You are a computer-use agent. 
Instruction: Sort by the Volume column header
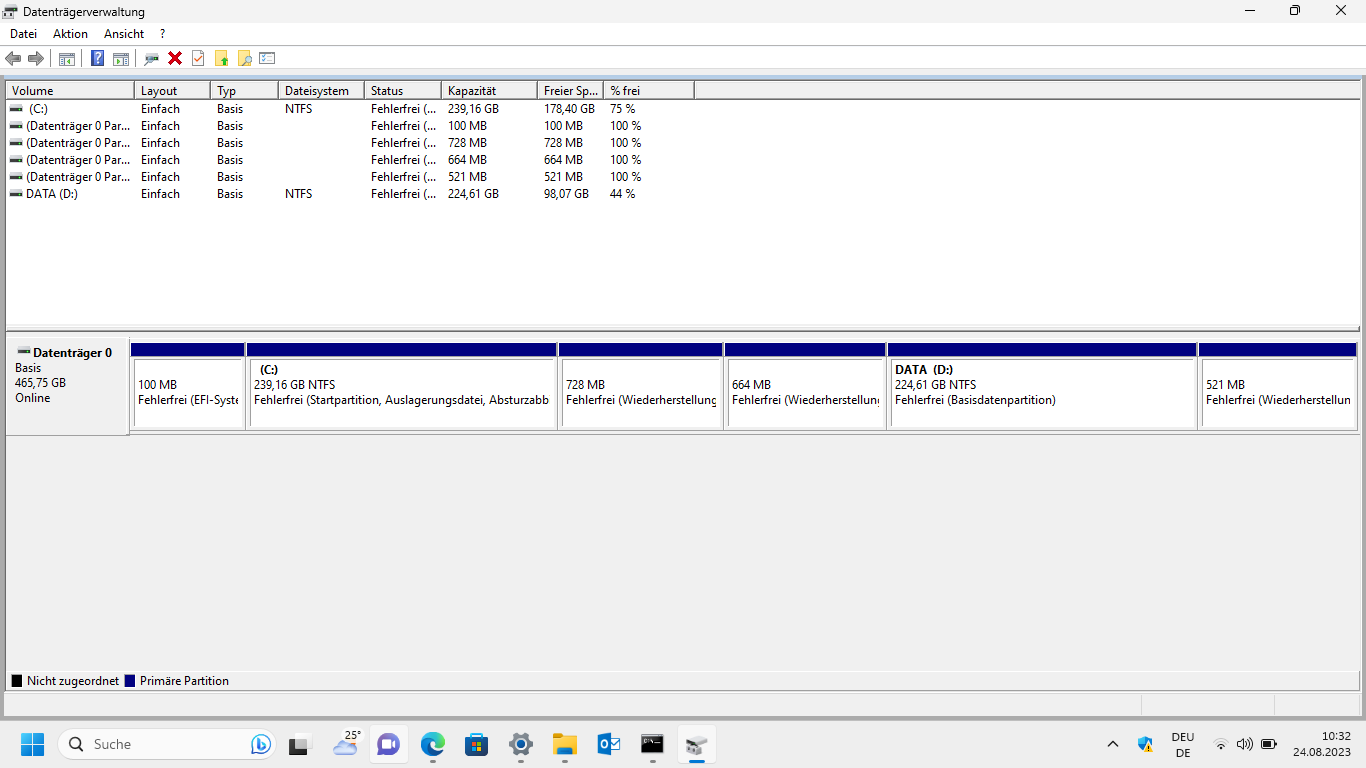point(70,90)
